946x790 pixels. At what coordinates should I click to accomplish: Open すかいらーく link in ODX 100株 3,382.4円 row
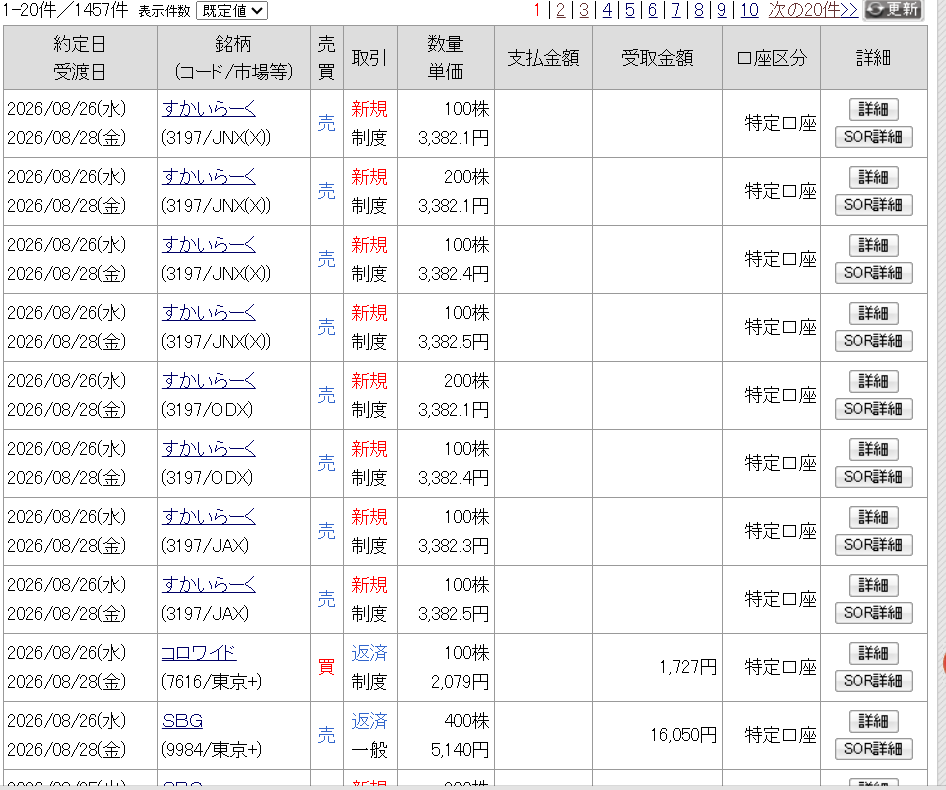click(209, 448)
